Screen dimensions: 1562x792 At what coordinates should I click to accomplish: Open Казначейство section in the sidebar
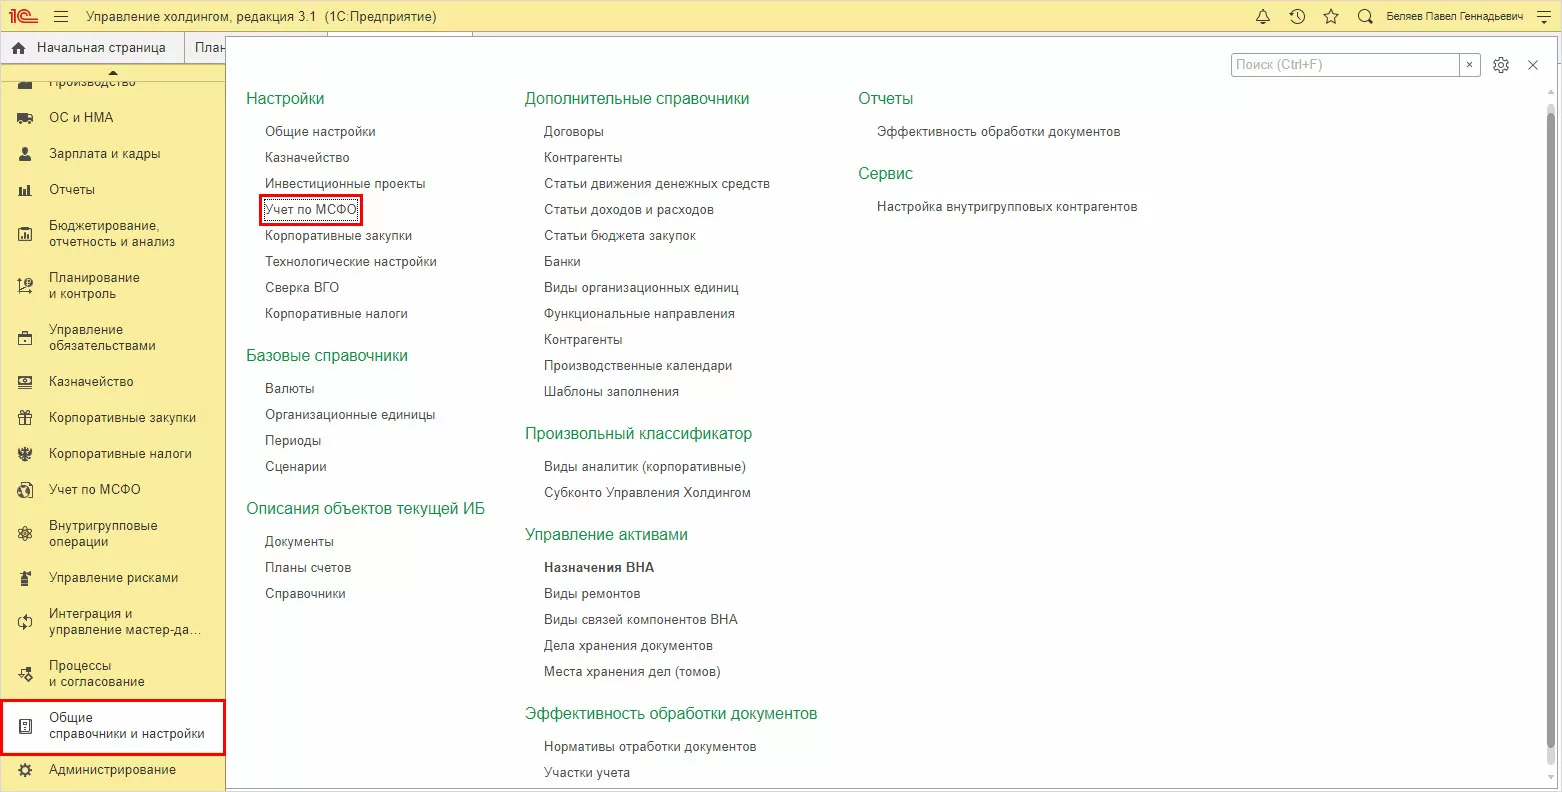[113, 381]
